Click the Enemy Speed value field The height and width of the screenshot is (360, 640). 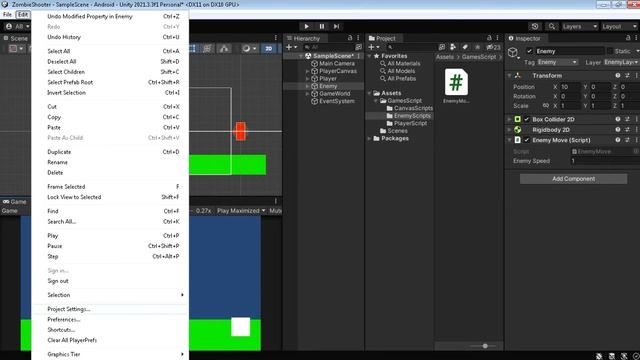tap(605, 161)
